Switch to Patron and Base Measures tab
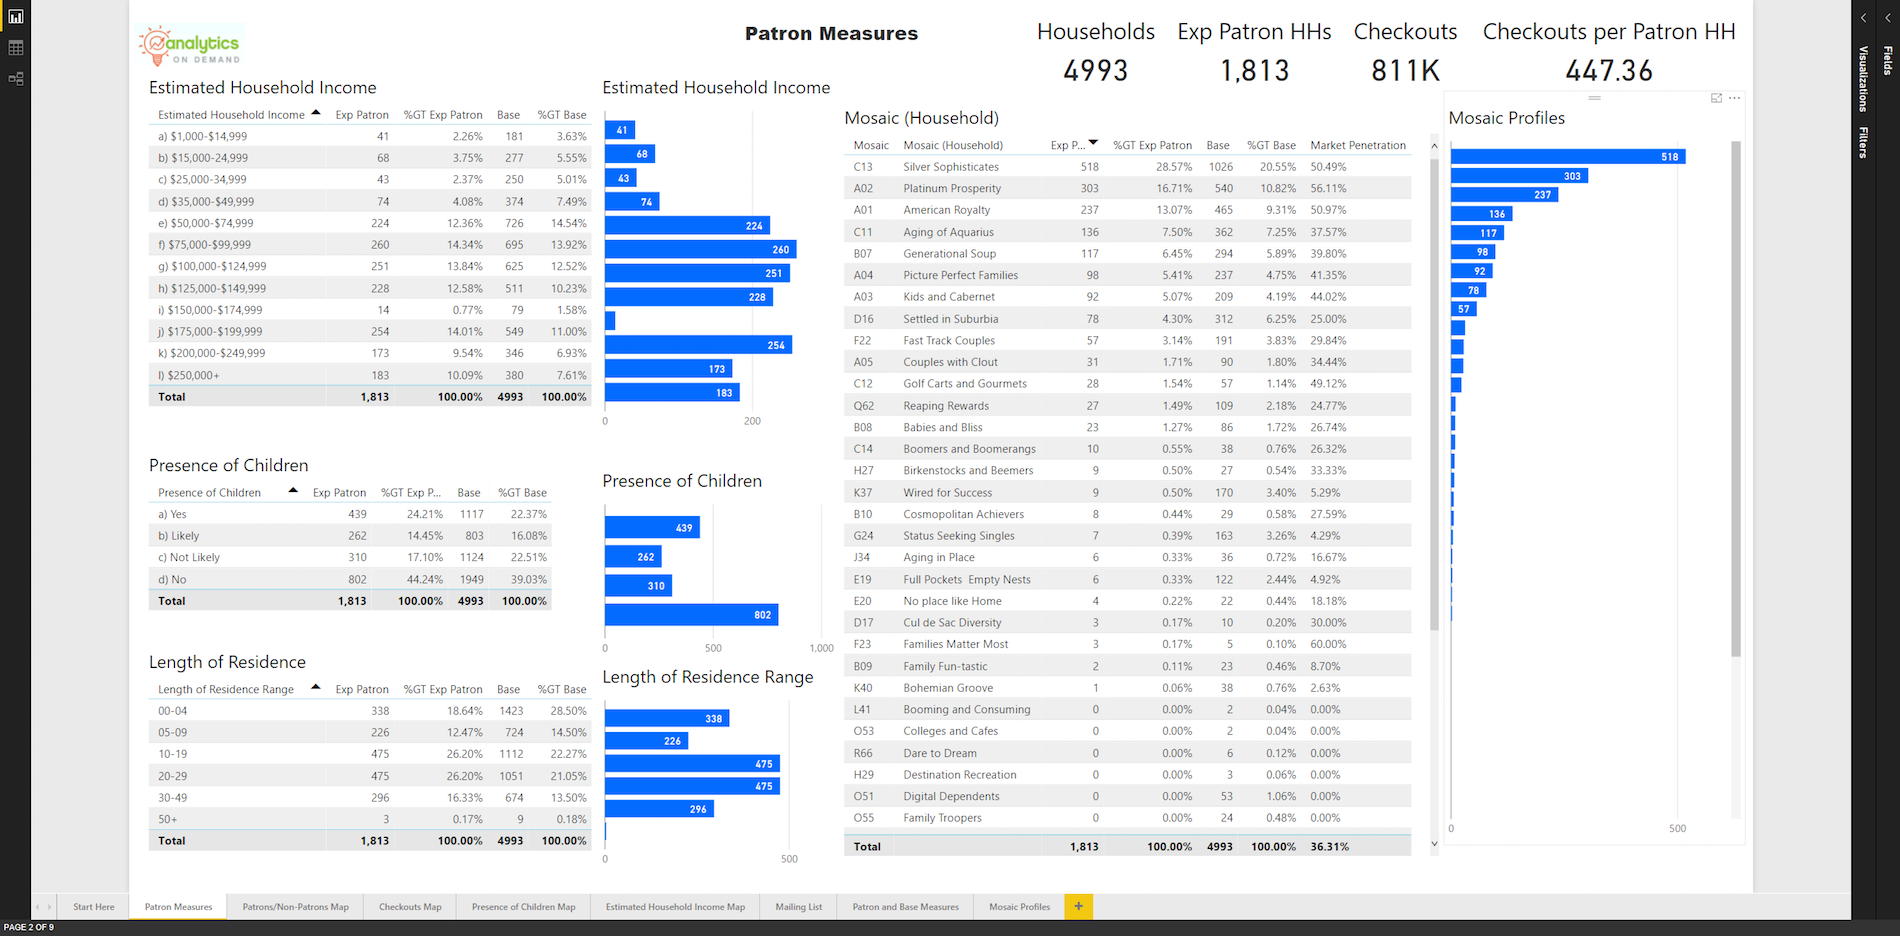The height and width of the screenshot is (936, 1900). (905, 907)
